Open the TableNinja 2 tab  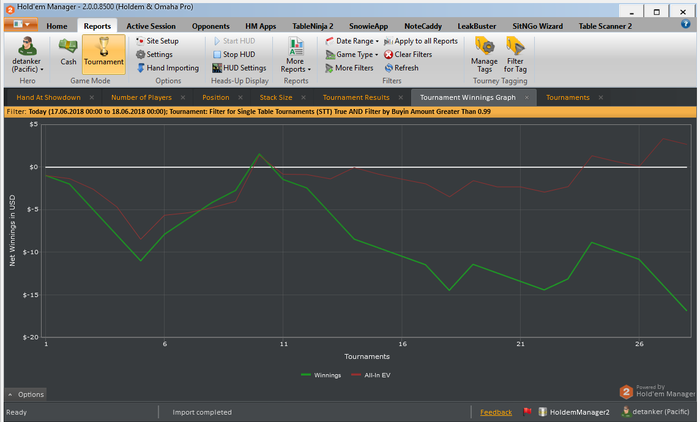(x=312, y=26)
